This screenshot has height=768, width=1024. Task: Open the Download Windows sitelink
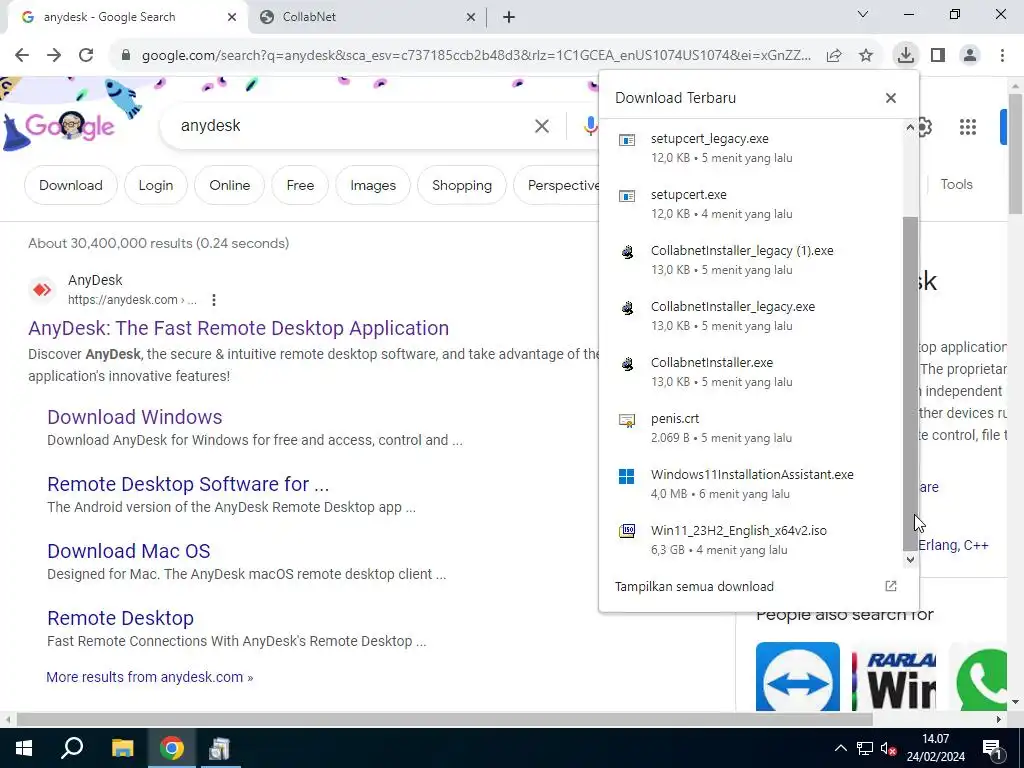135,417
